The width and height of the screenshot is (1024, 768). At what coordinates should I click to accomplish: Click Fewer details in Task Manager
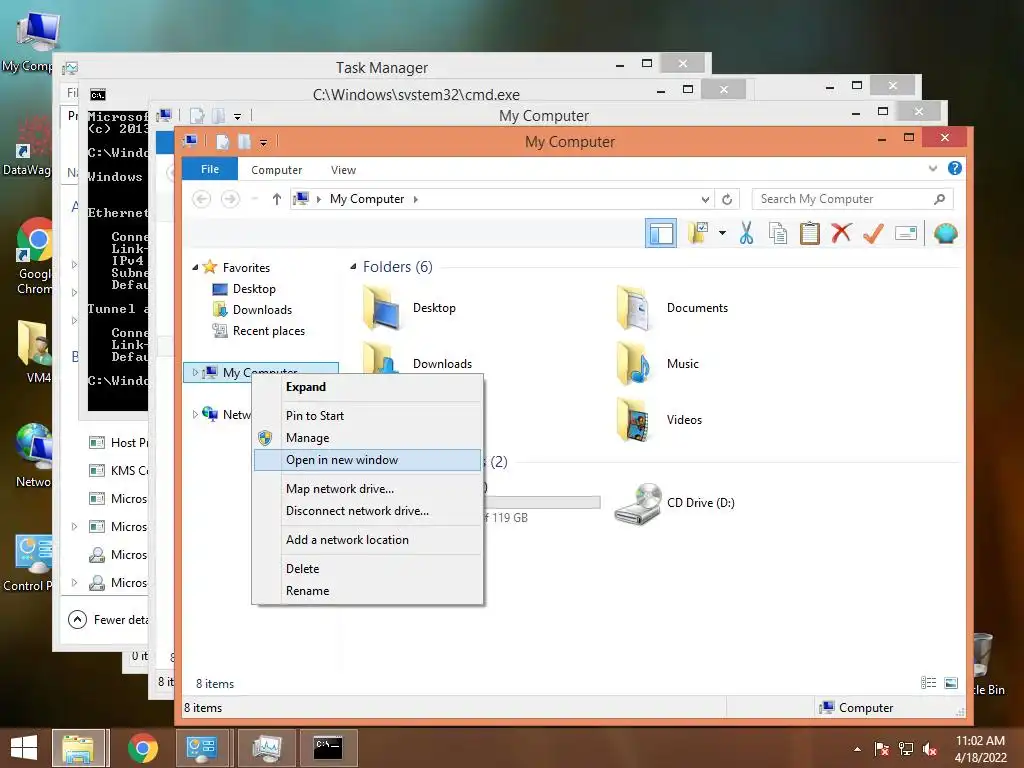(108, 619)
